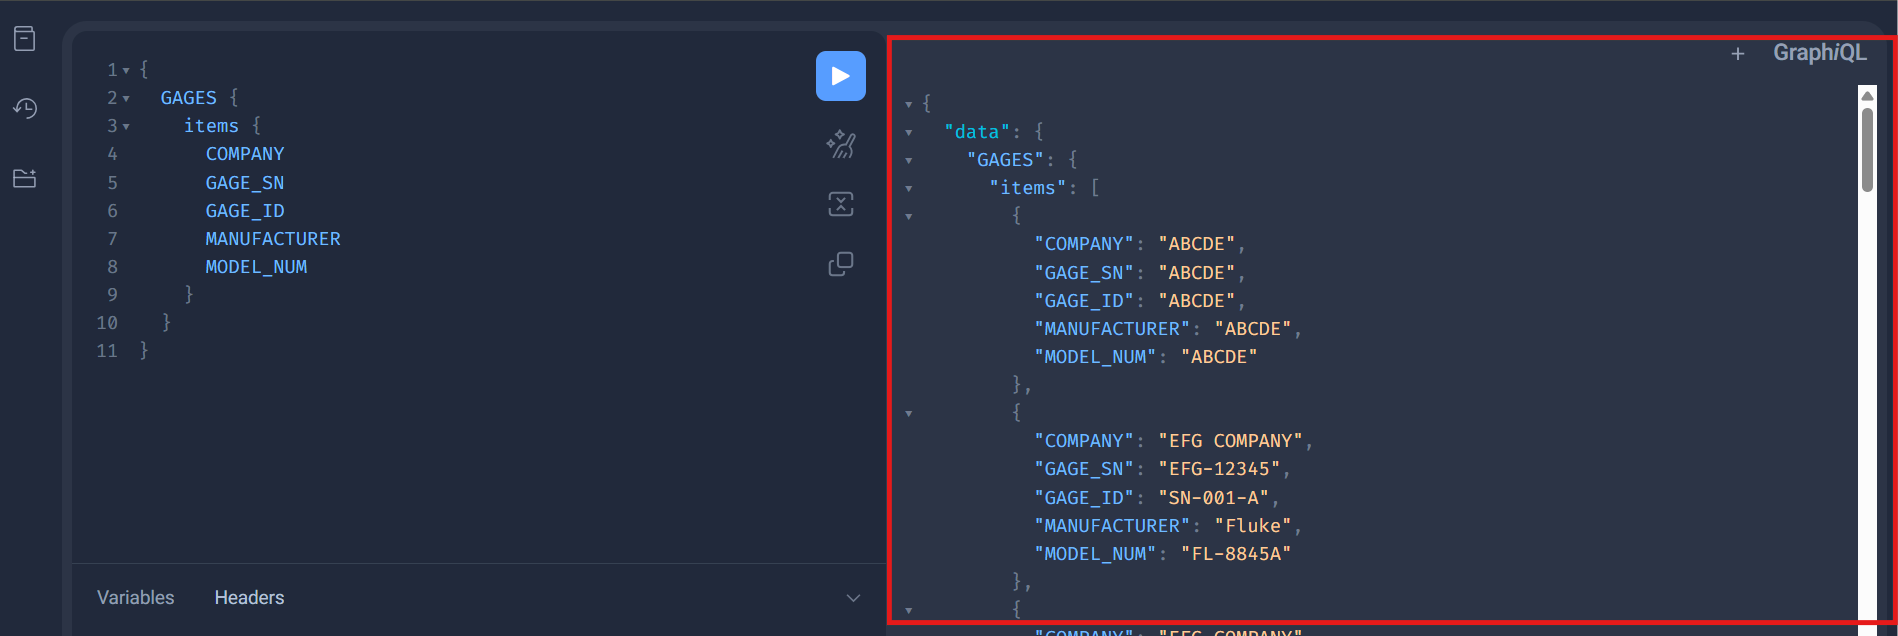Prettify the query using the sparkle brush icon

pos(841,145)
